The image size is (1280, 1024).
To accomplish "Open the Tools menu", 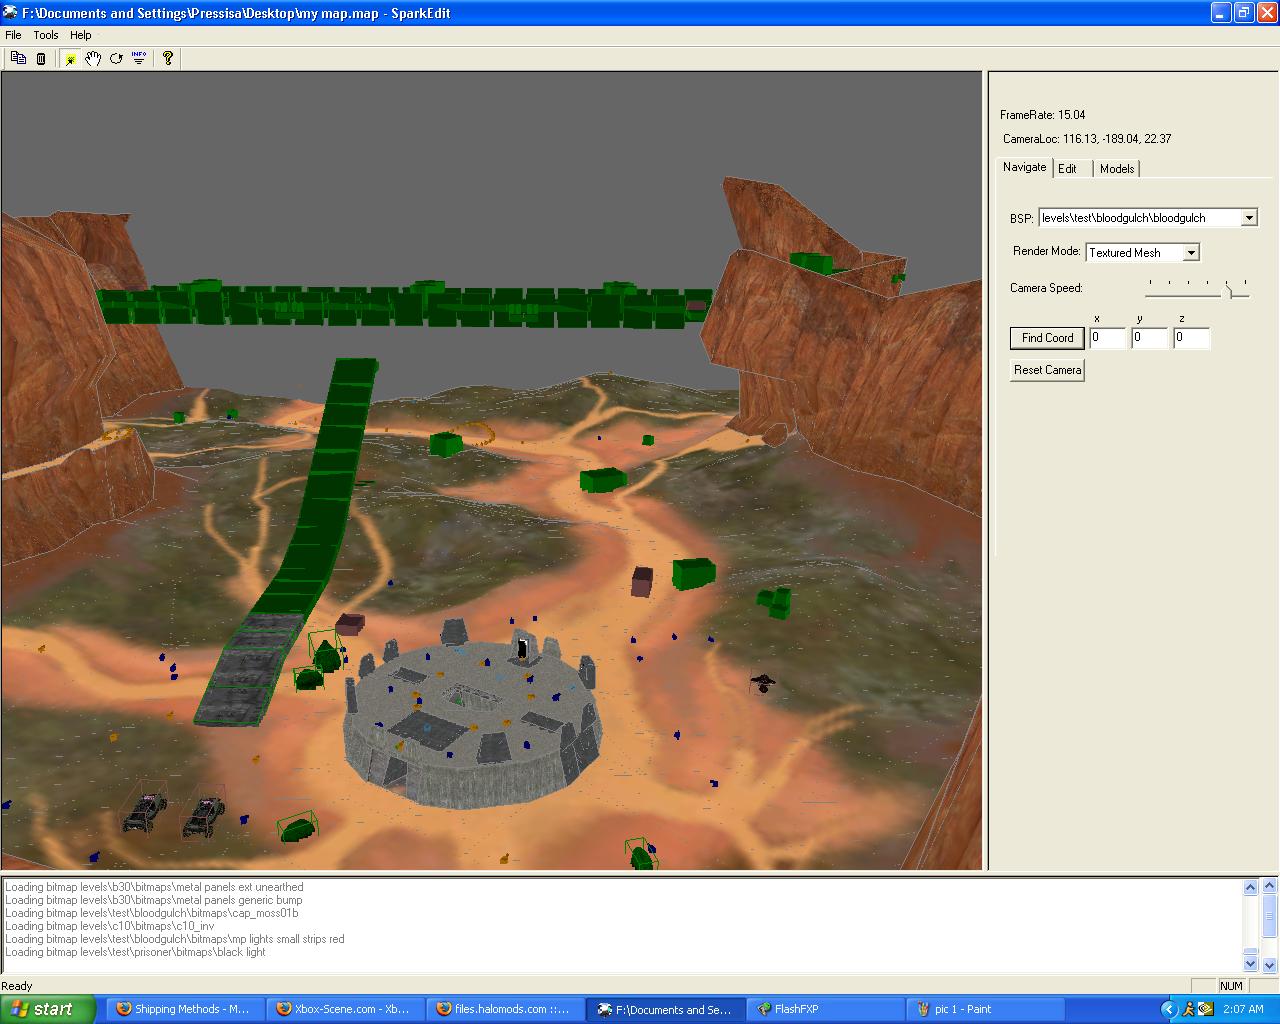I will [46, 35].
